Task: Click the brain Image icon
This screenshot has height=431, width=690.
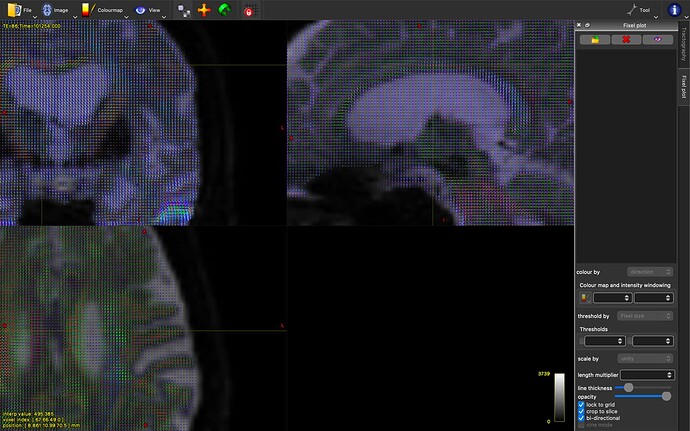Action: point(47,10)
